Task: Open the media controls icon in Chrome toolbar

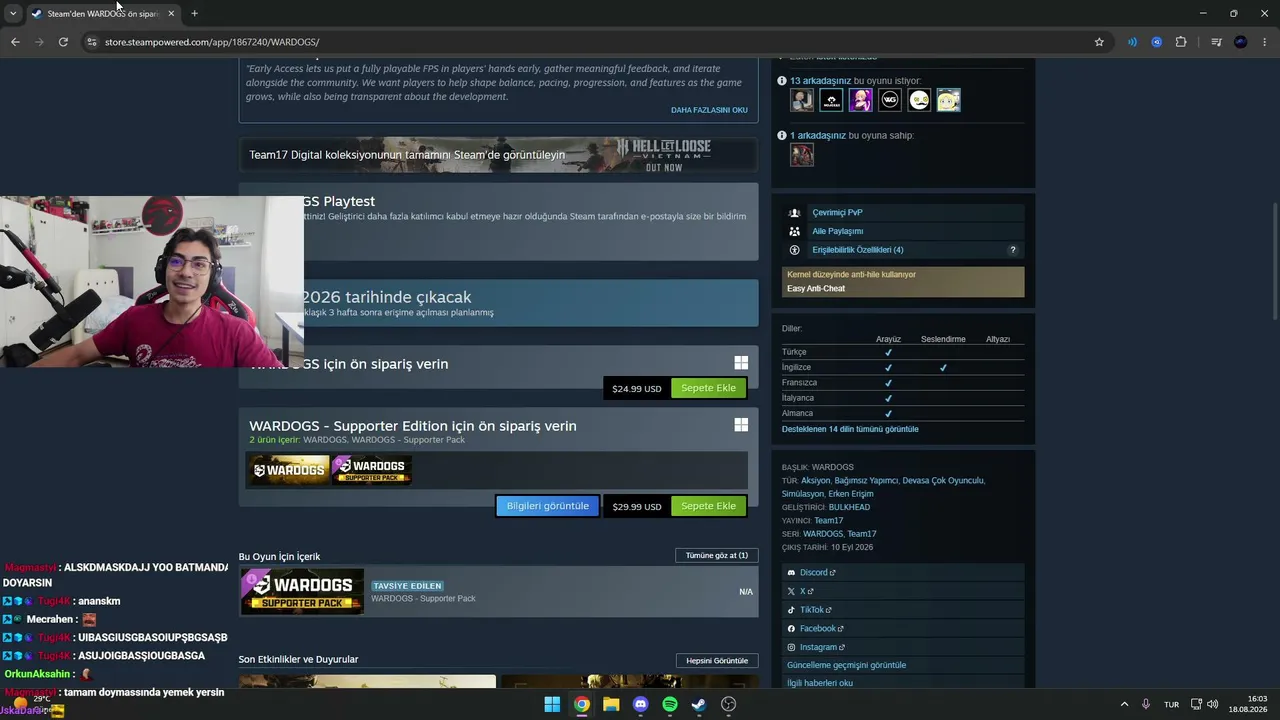Action: (x=1216, y=42)
